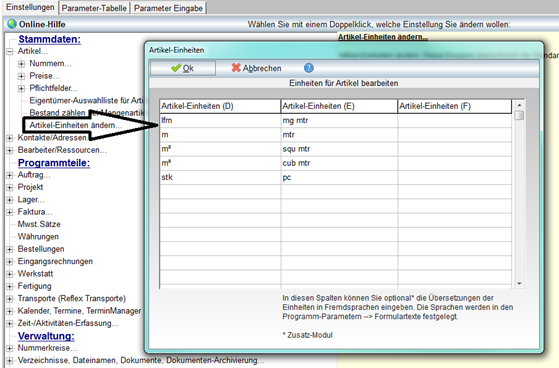Expand the Transporte (Reflex Transporte) node
Screen dimensions: 559x368
point(10,299)
